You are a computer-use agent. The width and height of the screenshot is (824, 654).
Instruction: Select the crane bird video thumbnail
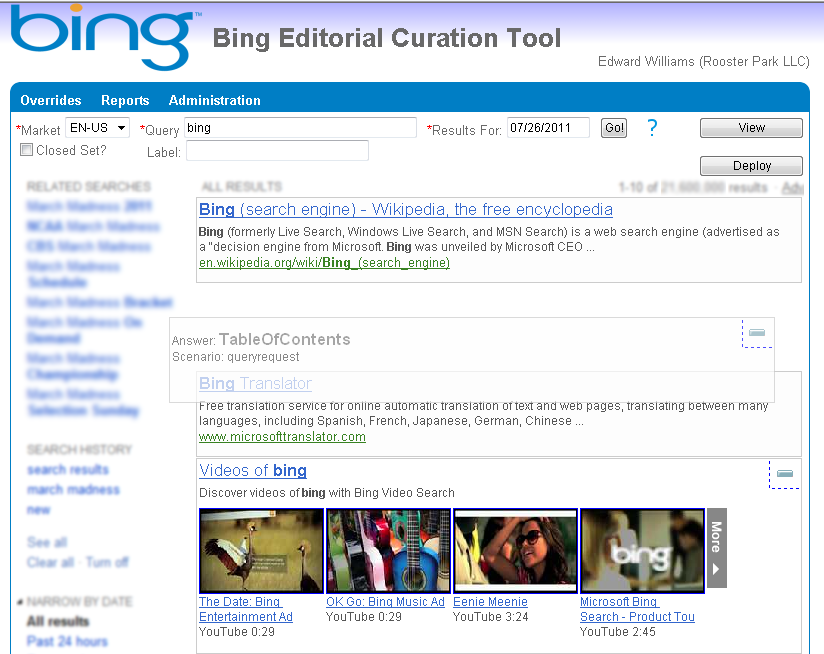click(x=261, y=551)
